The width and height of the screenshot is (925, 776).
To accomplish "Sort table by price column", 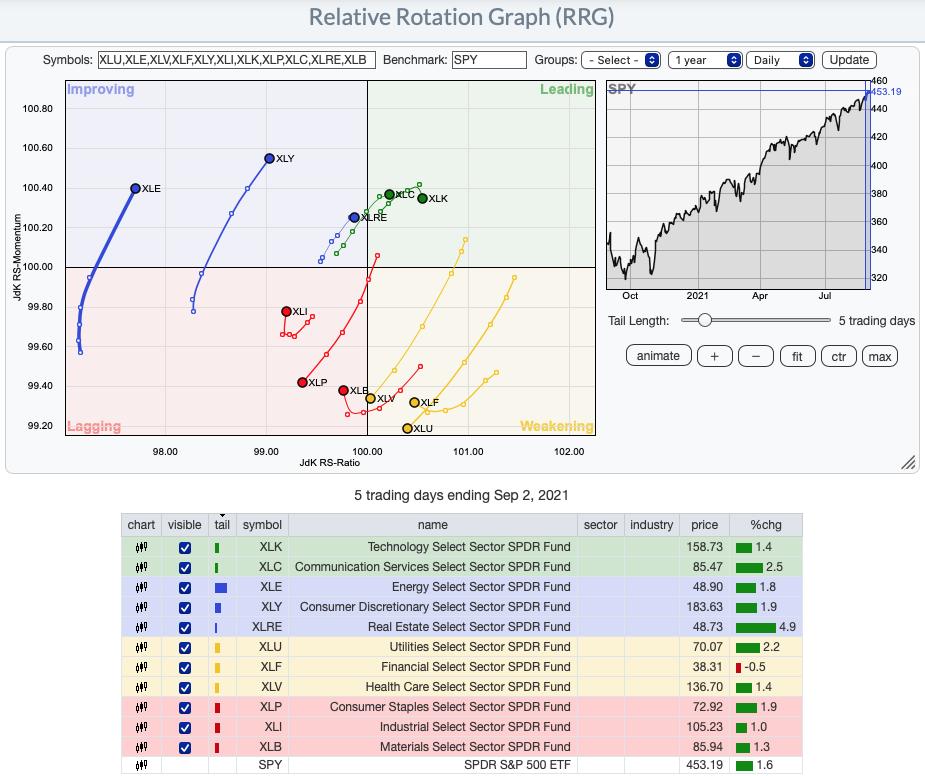I will coord(704,525).
